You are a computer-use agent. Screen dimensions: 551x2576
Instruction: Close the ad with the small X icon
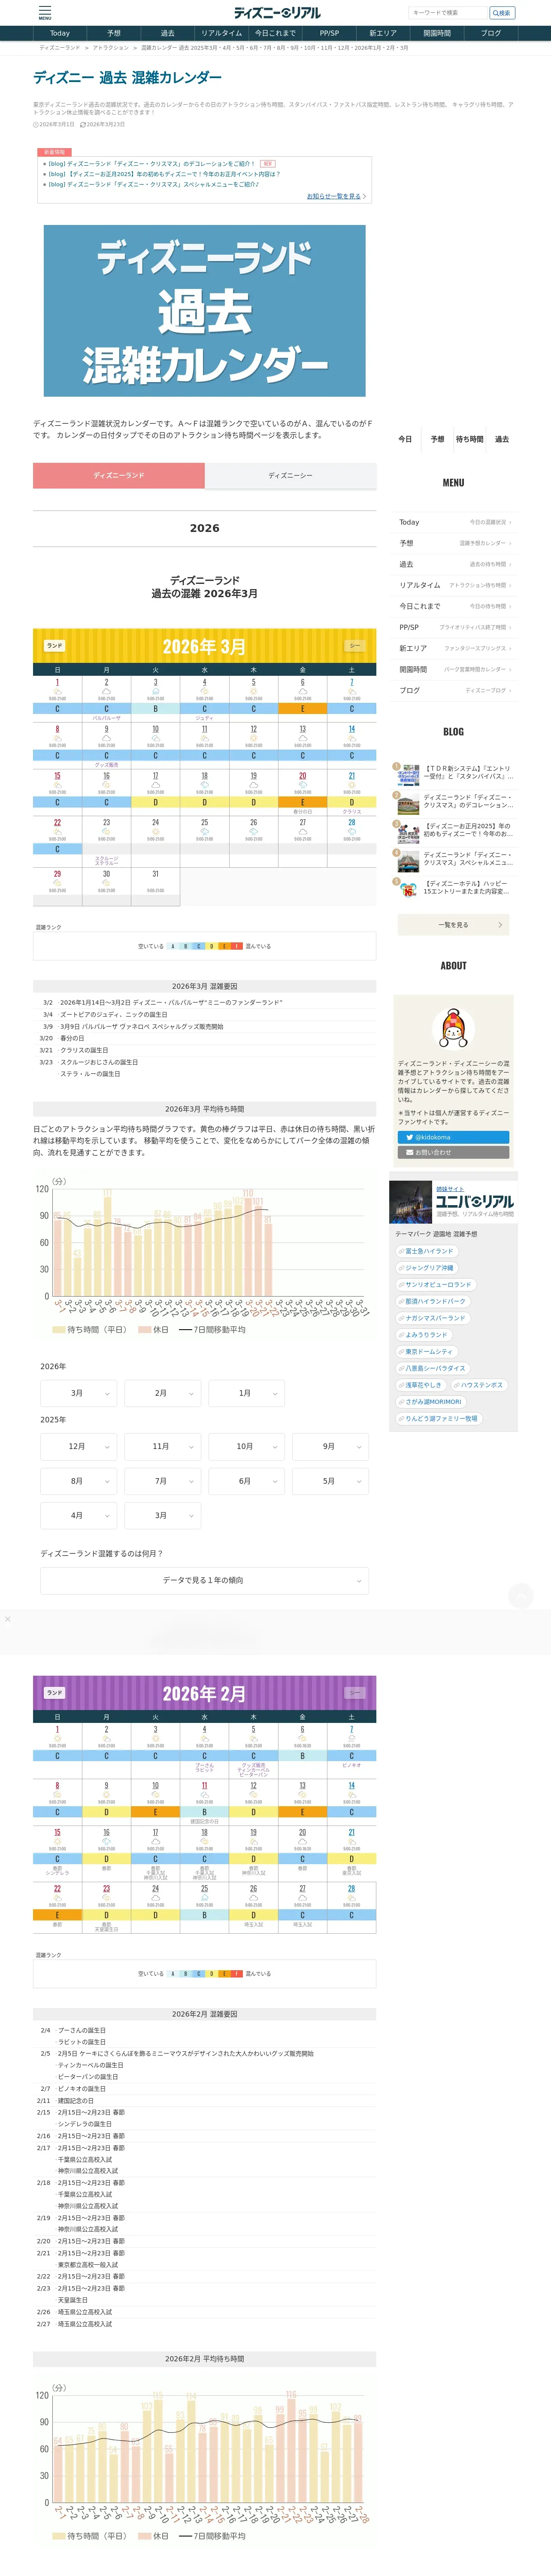coord(8,1619)
